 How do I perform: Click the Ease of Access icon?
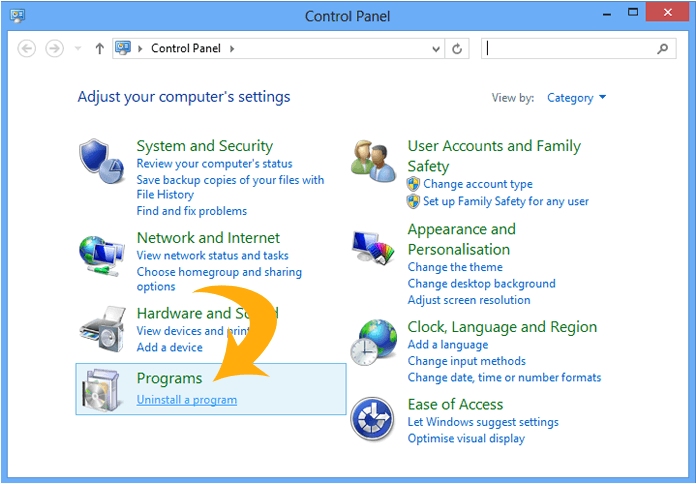coord(372,418)
